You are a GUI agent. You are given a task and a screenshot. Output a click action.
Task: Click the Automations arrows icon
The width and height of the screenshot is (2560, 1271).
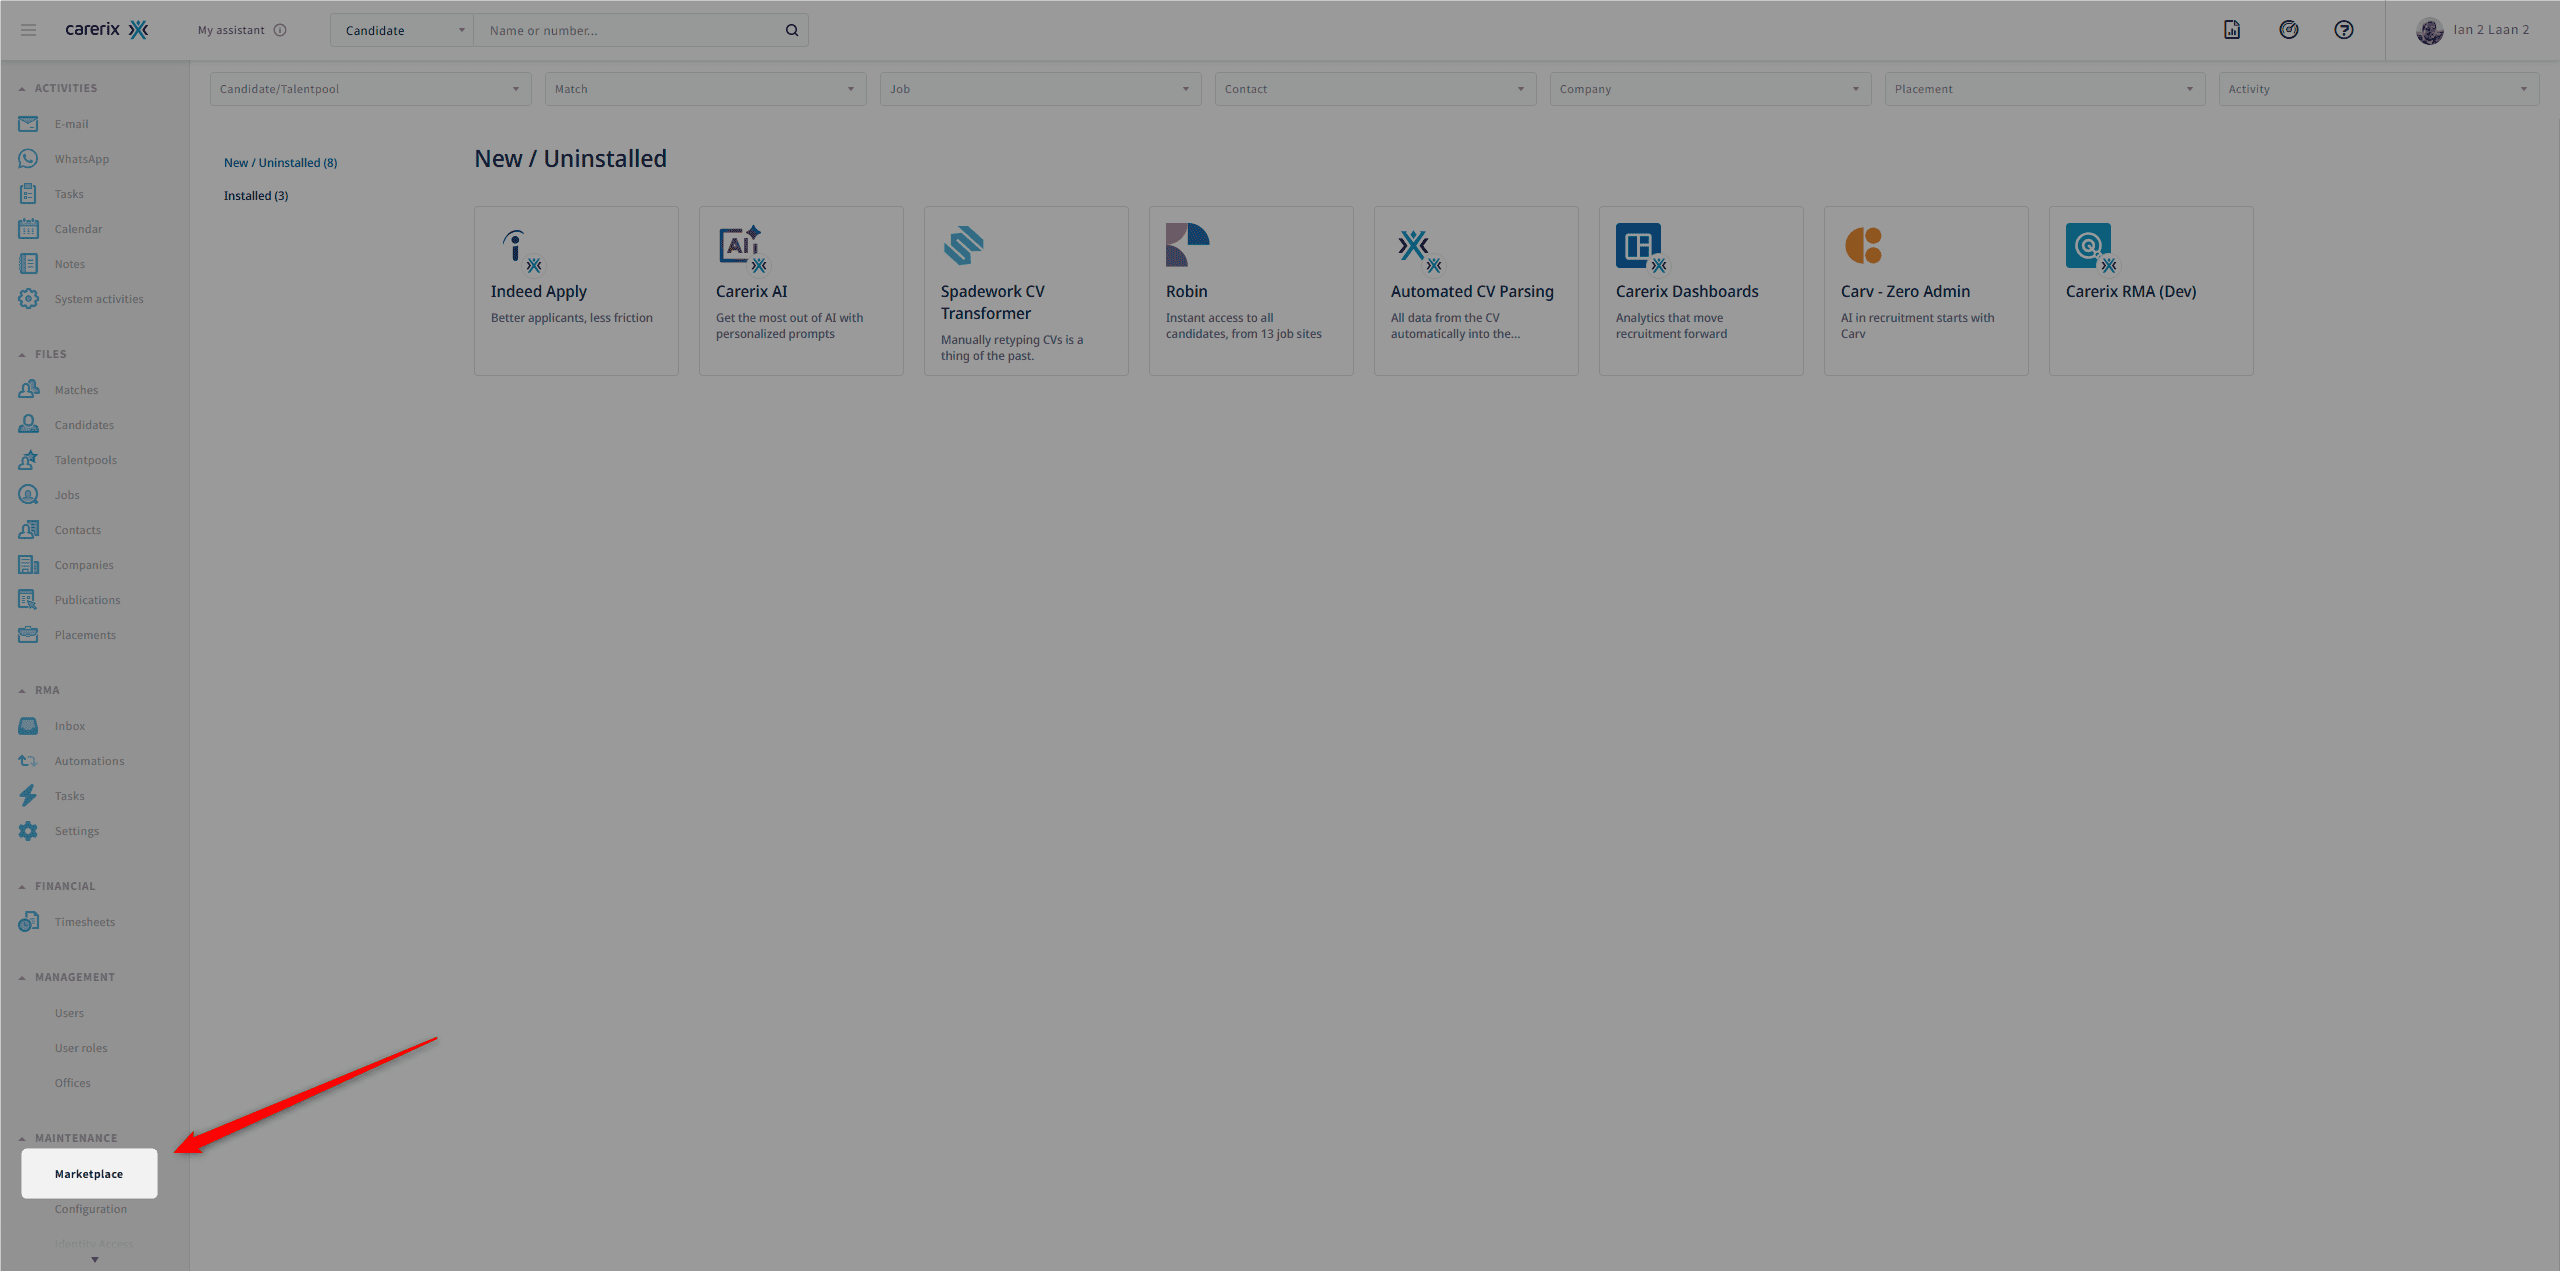(28, 761)
